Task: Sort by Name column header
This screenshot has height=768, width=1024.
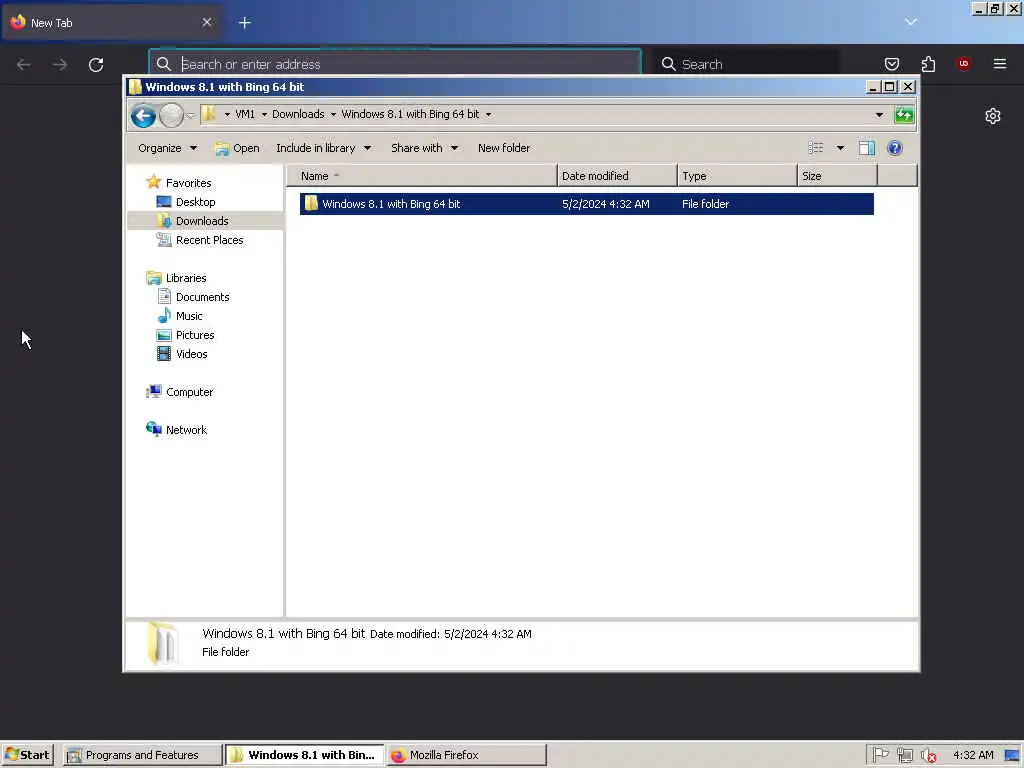Action: click(x=421, y=176)
